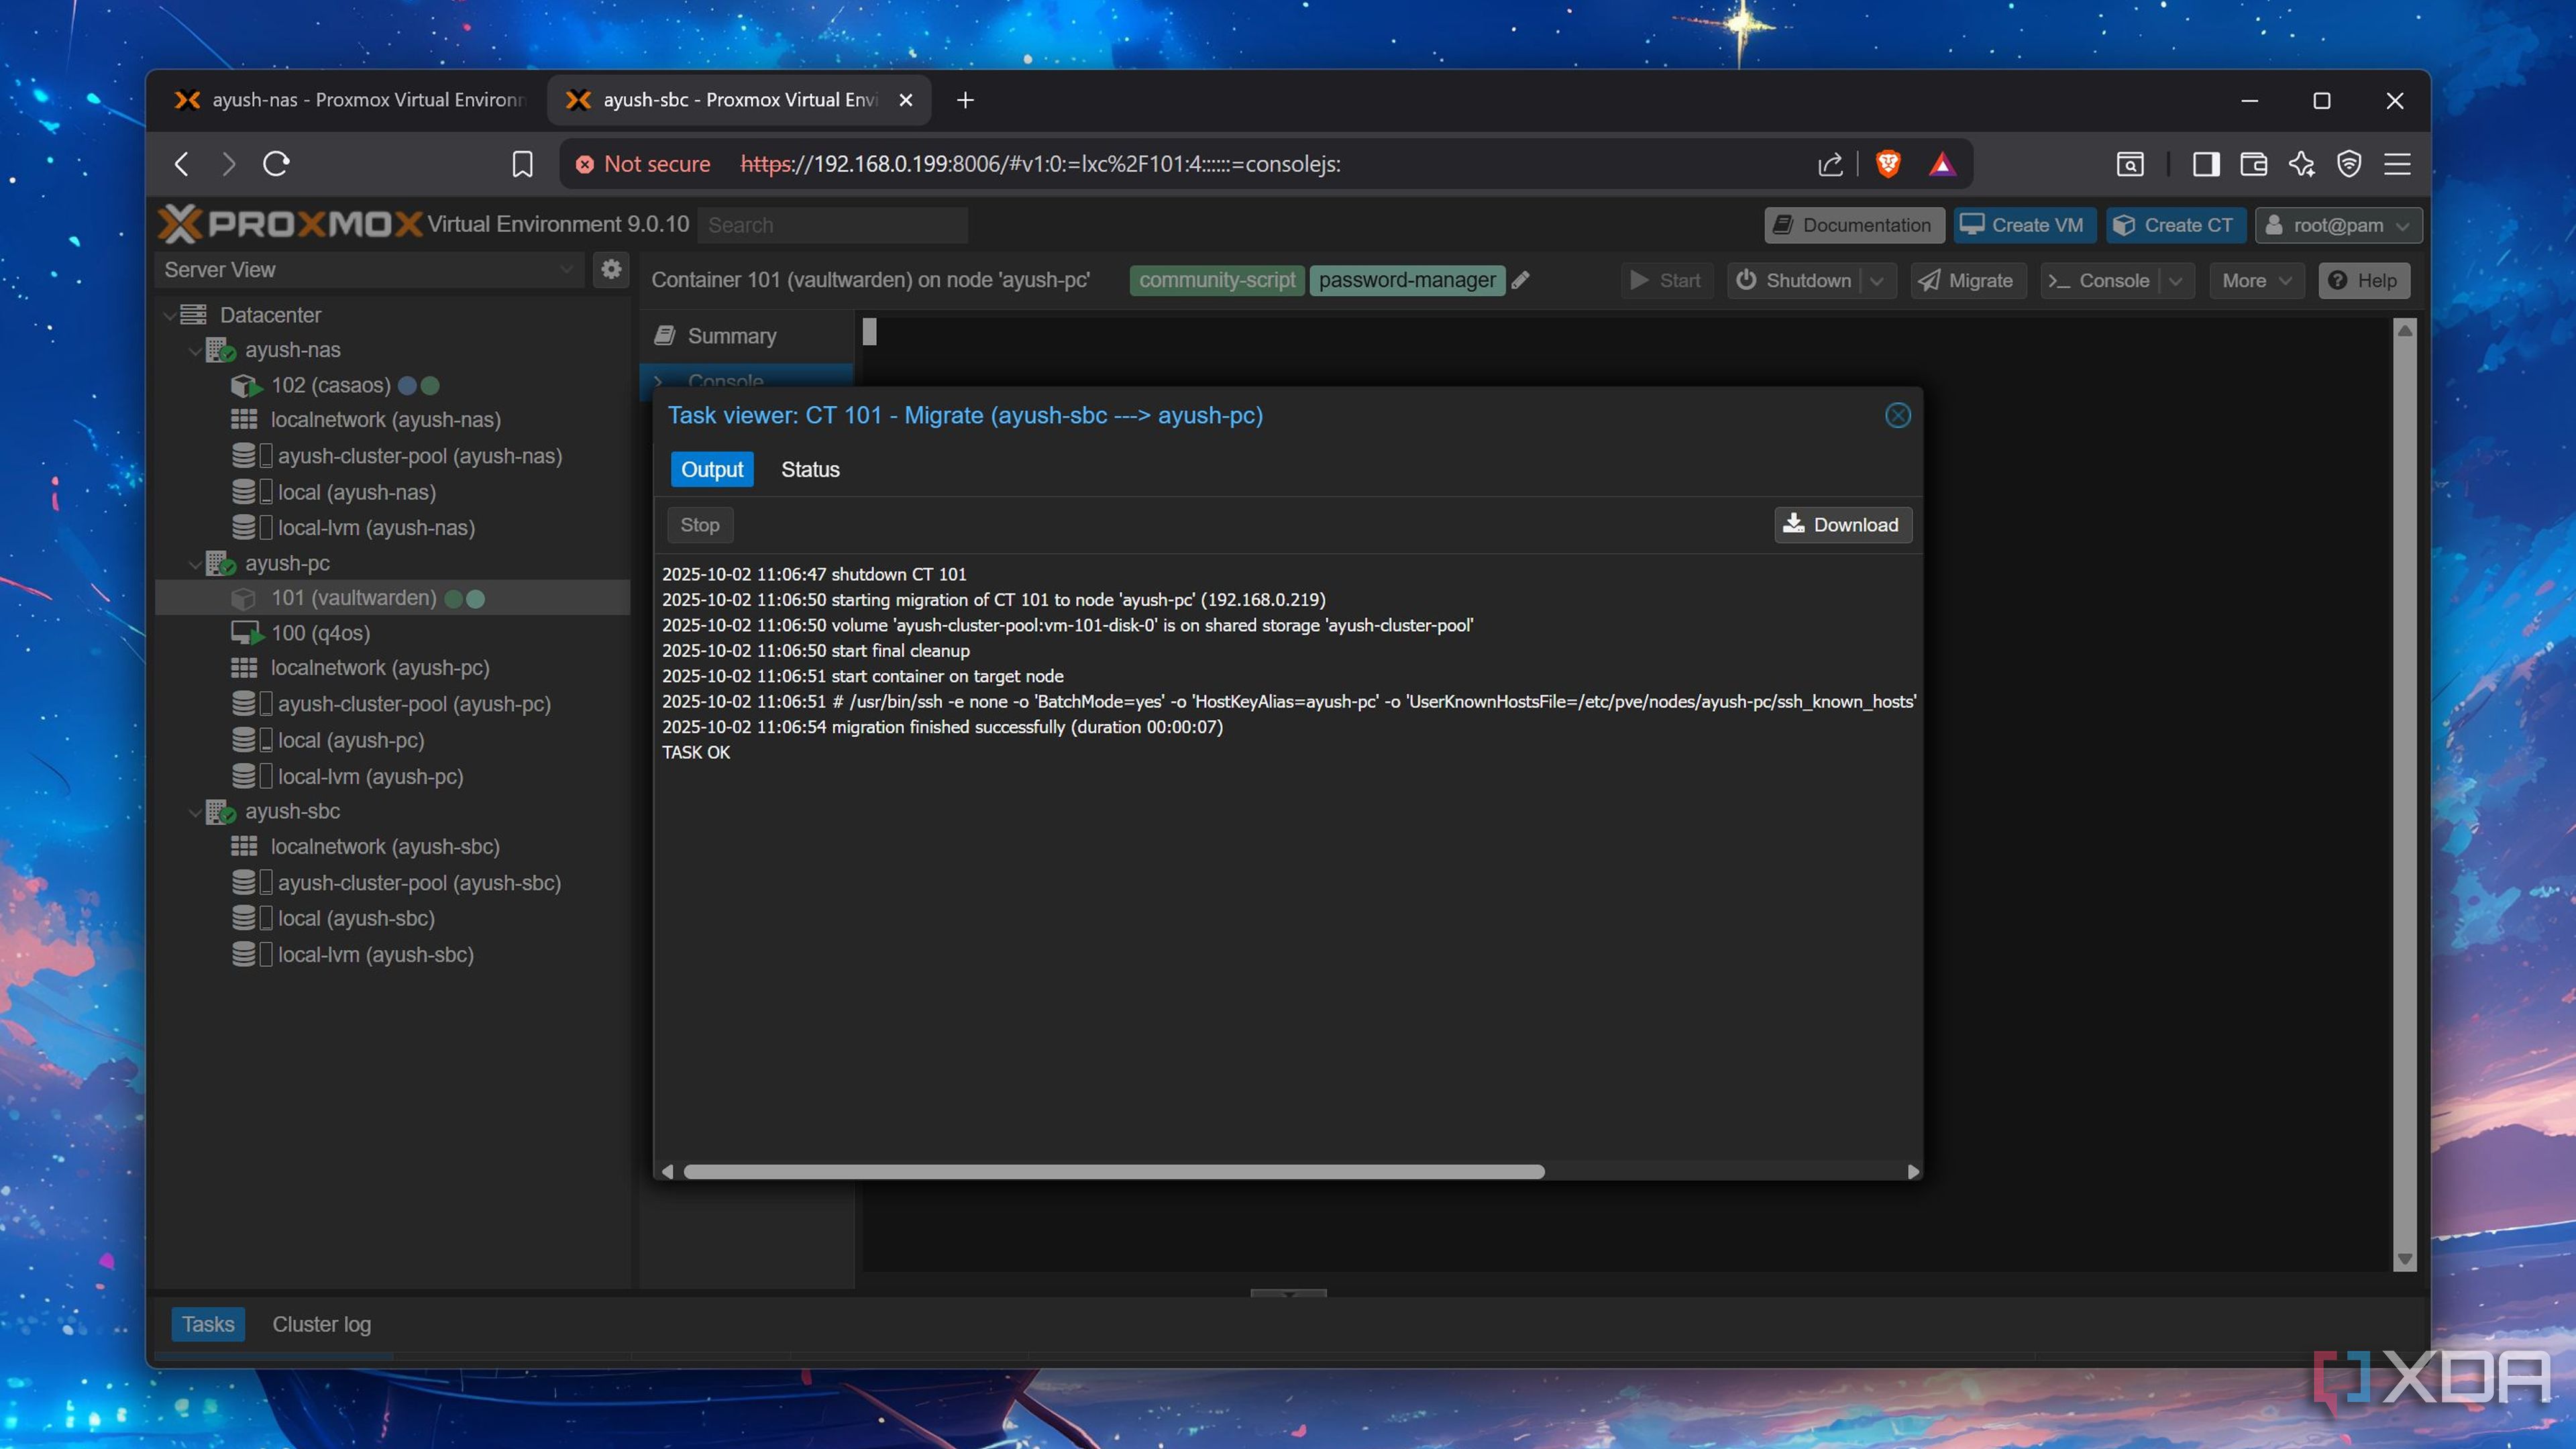
Task: Switch to the ayush-nas browser tab
Action: [x=350, y=100]
